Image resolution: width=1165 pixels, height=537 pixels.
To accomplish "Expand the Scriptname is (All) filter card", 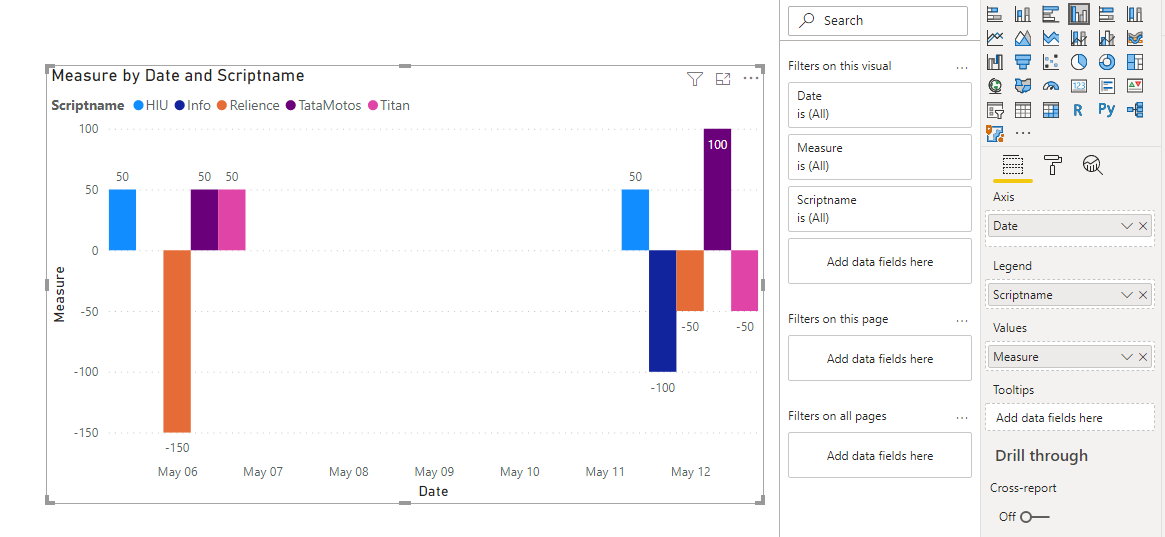I will coord(880,209).
